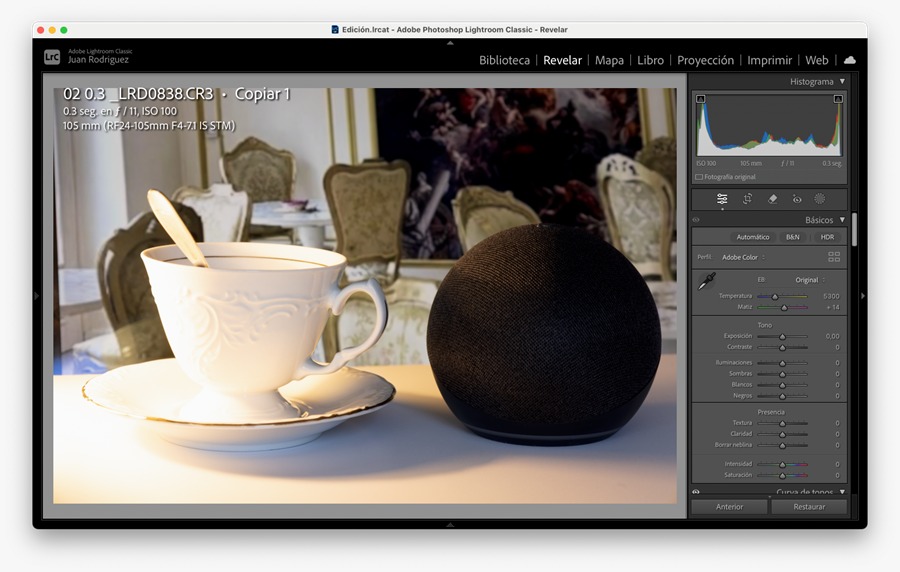Screen dimensions: 900x572
Task: Expand the left panel arrow
Action: [37, 296]
